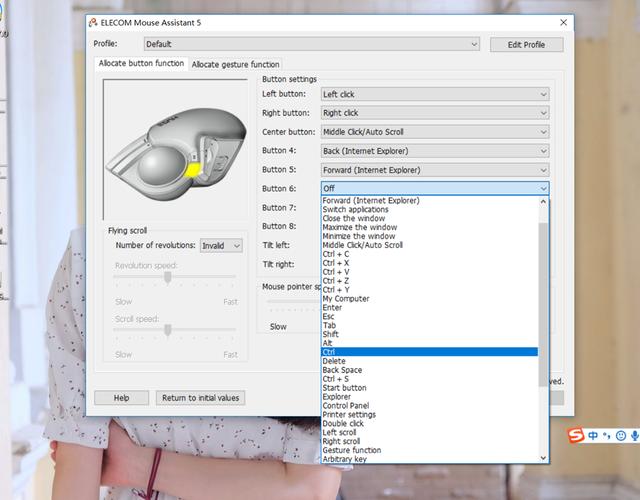
Task: Choose Shift key option
Action: point(430,334)
